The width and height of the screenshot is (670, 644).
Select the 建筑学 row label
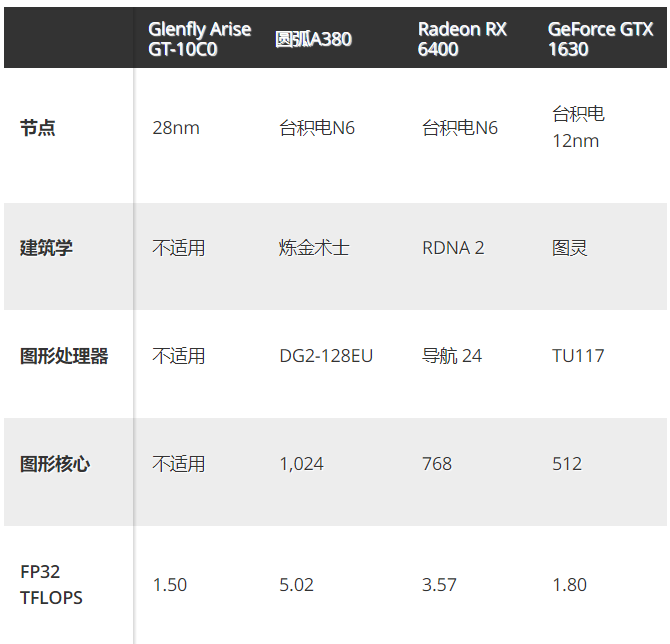point(46,248)
